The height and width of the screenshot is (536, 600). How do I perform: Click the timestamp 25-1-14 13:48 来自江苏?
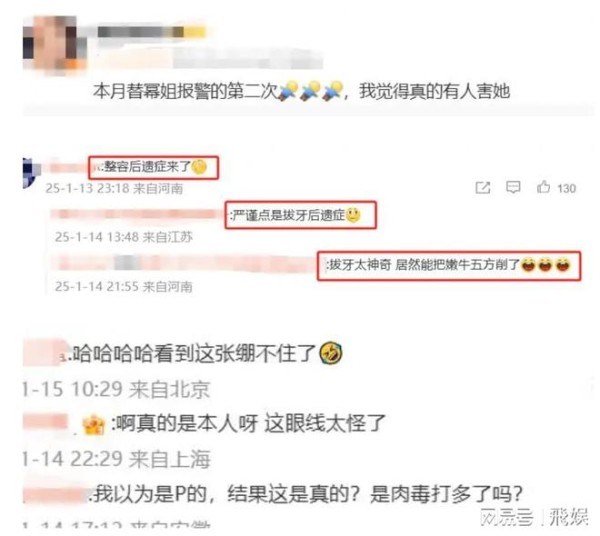(123, 237)
